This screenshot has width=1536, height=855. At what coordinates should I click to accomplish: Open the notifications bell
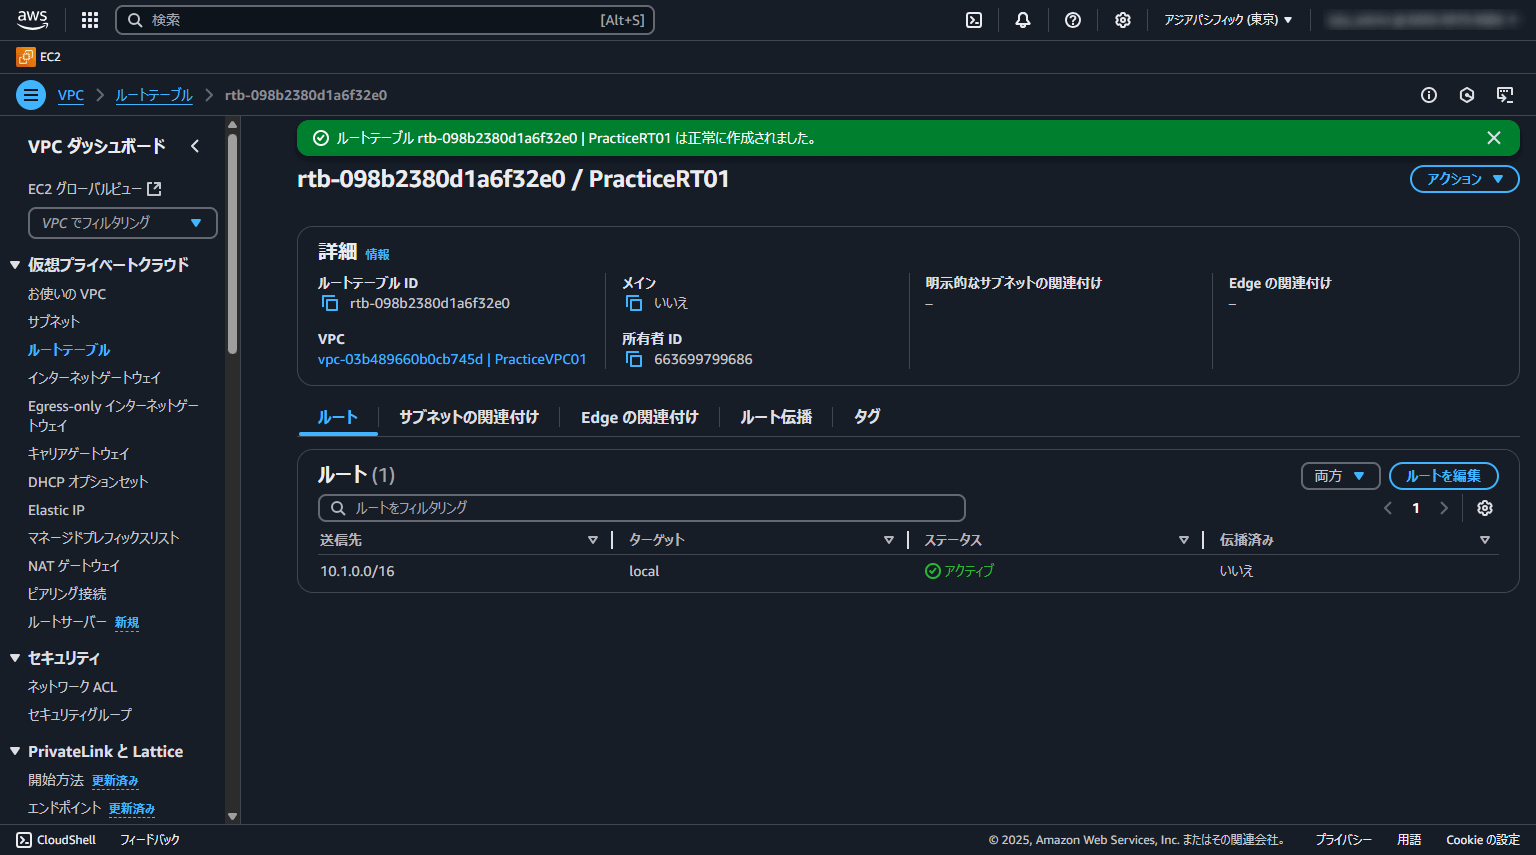pyautogui.click(x=1023, y=20)
